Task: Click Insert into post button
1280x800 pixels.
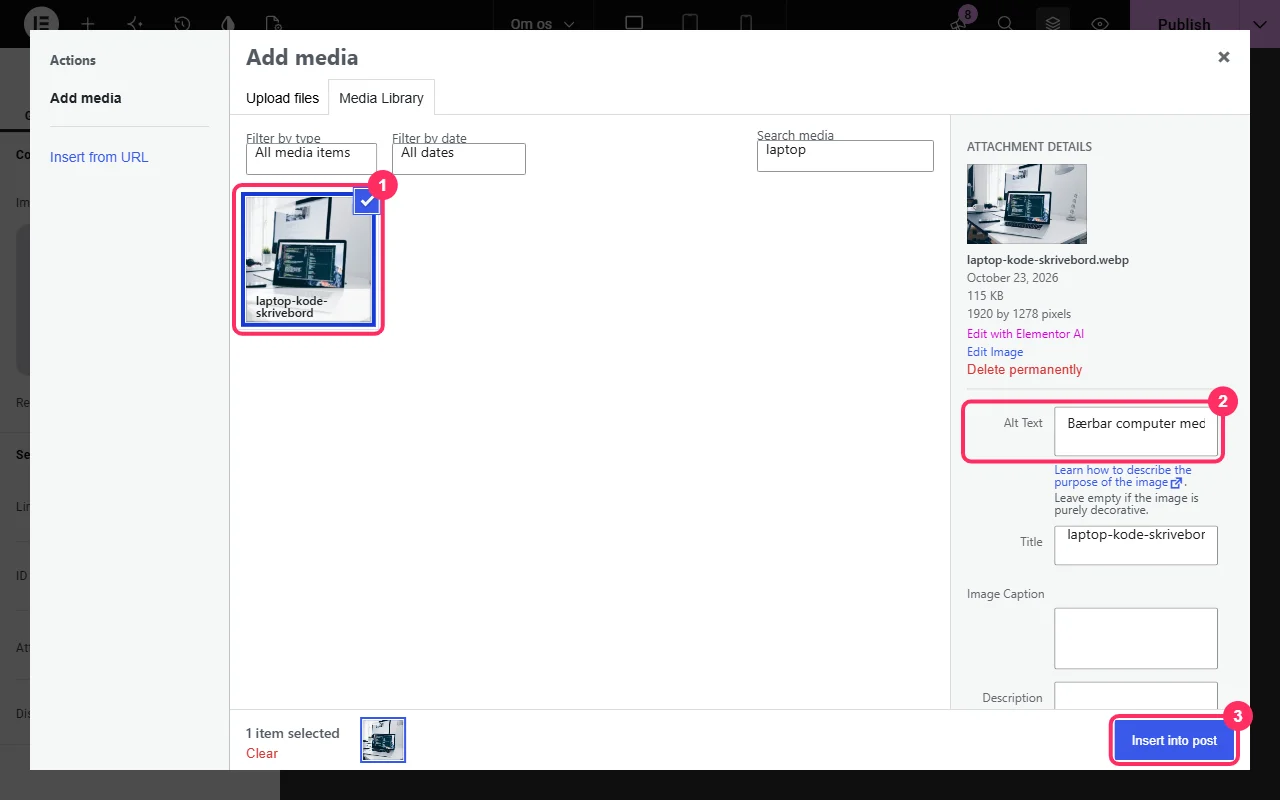Action: click(1174, 741)
